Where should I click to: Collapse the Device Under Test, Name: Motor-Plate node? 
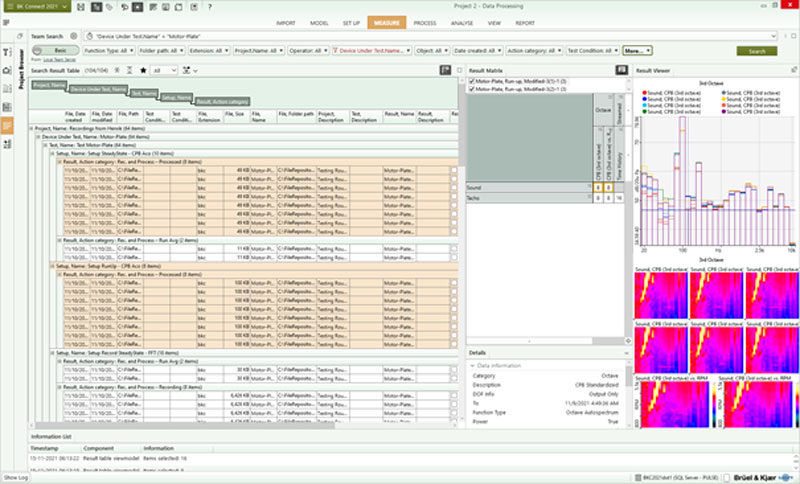(39, 137)
